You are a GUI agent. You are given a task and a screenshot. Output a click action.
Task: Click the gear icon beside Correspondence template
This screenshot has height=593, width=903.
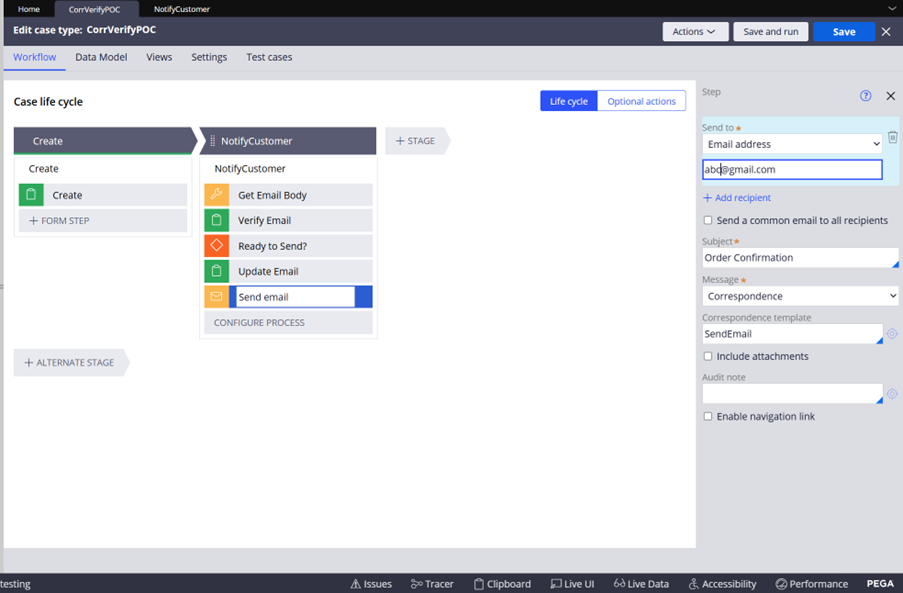892,334
